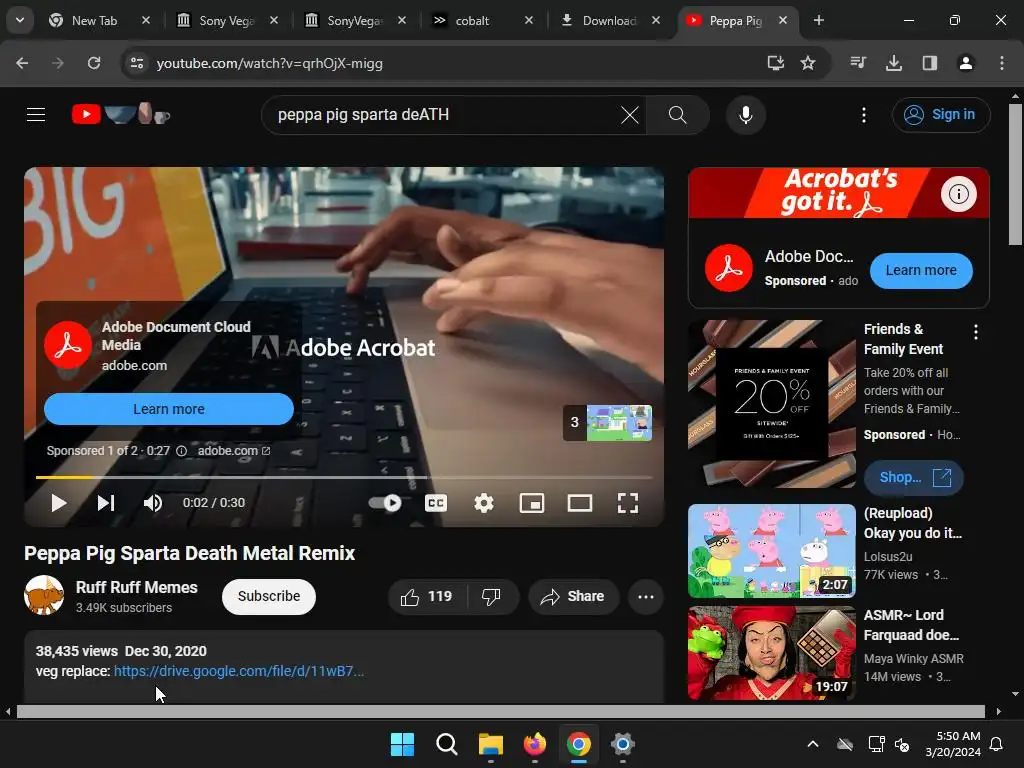Switch to the Download tab

[609, 21]
